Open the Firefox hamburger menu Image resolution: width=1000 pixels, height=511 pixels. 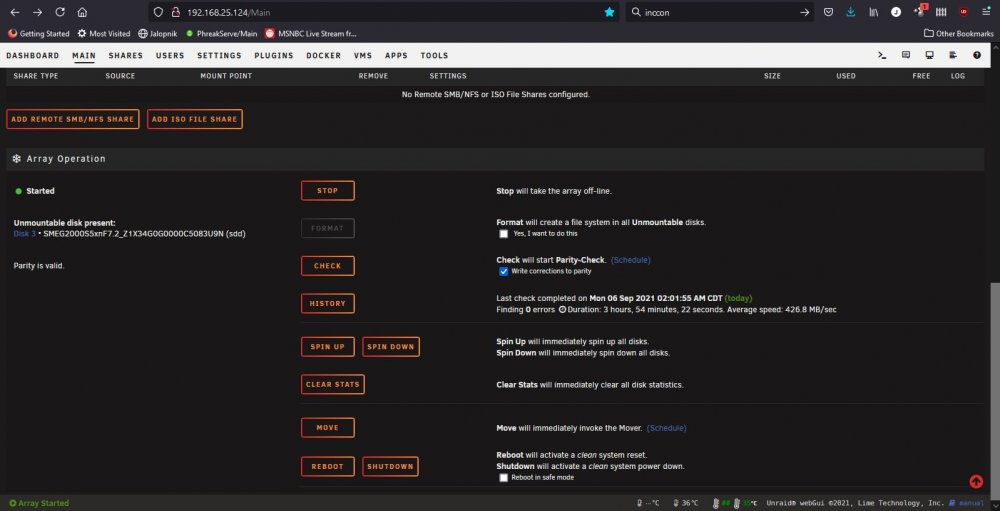coord(986,12)
